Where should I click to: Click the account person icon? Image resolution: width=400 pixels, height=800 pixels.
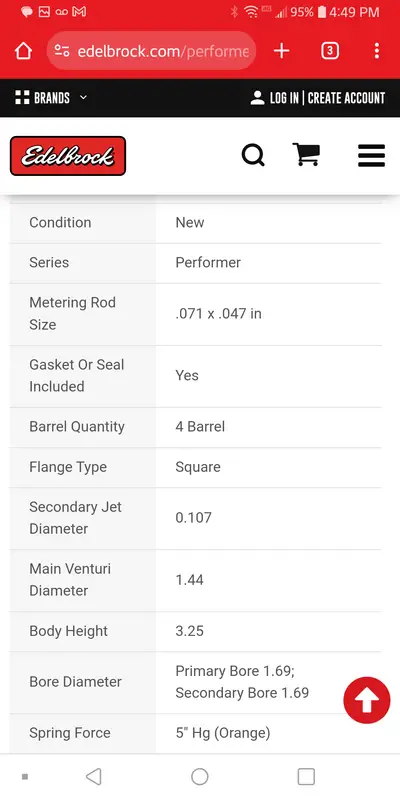pyautogui.click(x=257, y=98)
